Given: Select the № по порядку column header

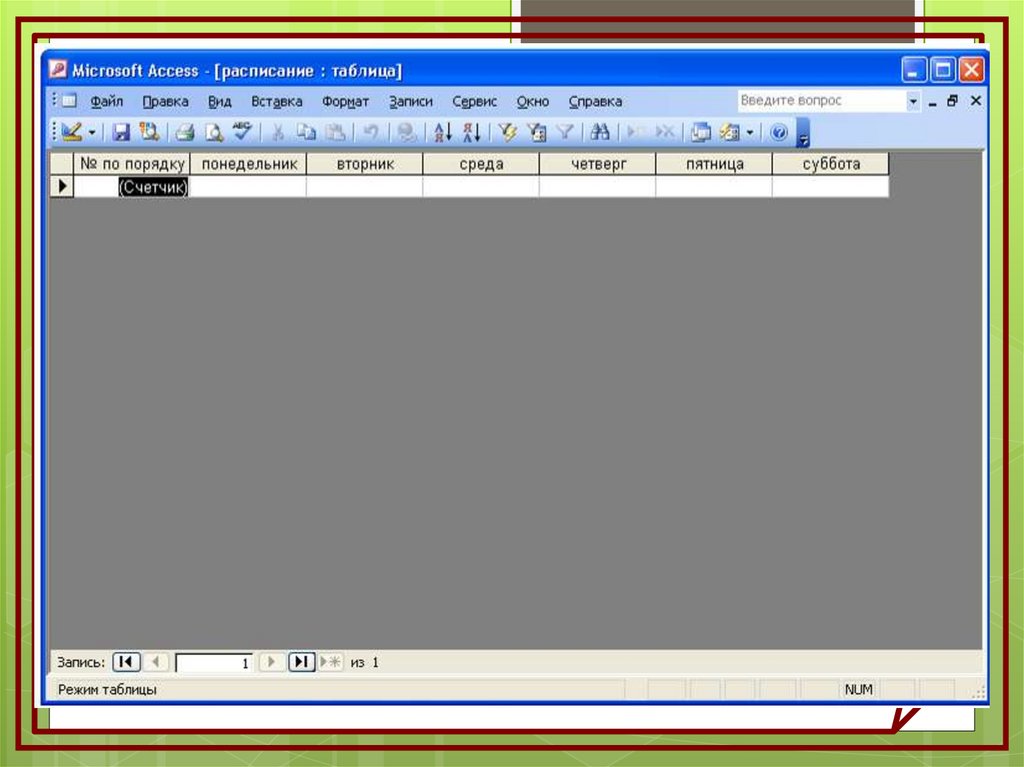Looking at the screenshot, I should [x=132, y=164].
